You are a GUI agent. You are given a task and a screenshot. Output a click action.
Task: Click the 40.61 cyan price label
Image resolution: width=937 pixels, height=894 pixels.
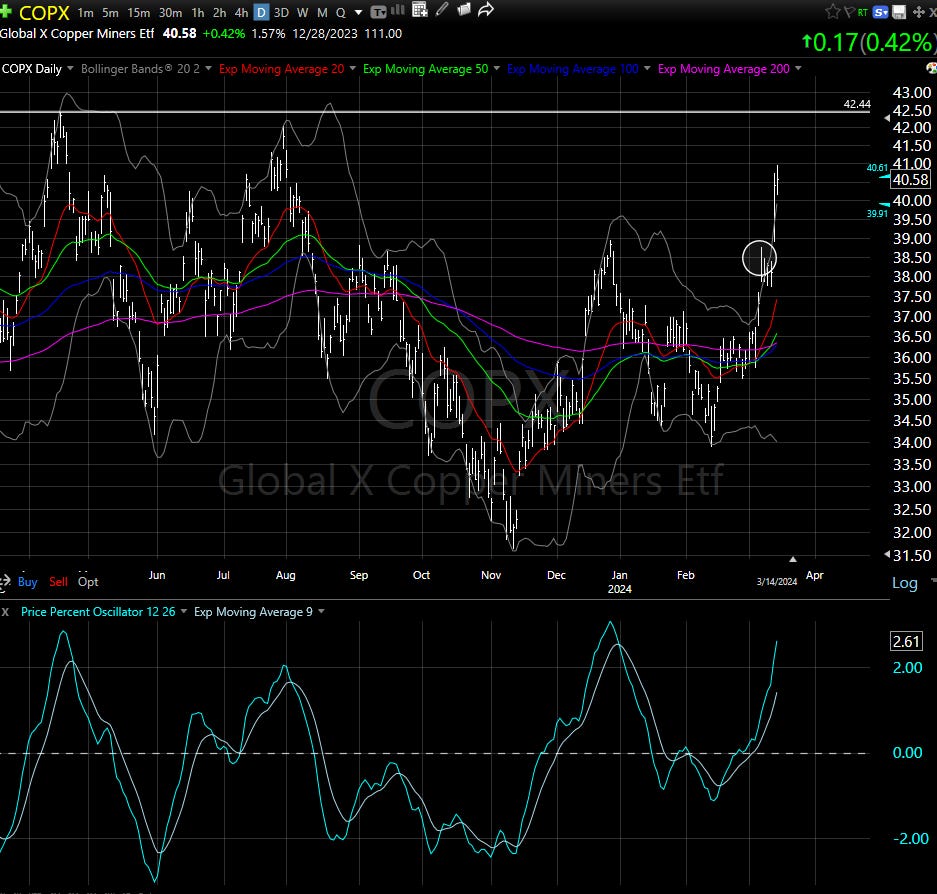877,168
